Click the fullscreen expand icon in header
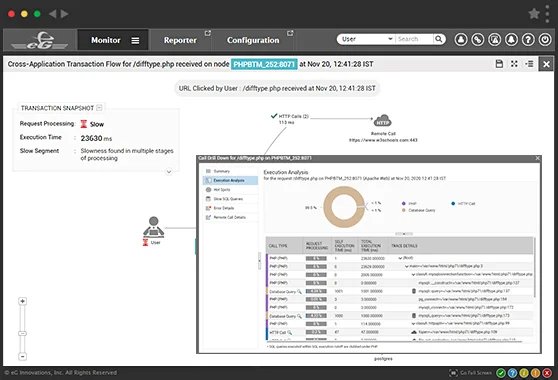558x380 pixels. (514, 64)
